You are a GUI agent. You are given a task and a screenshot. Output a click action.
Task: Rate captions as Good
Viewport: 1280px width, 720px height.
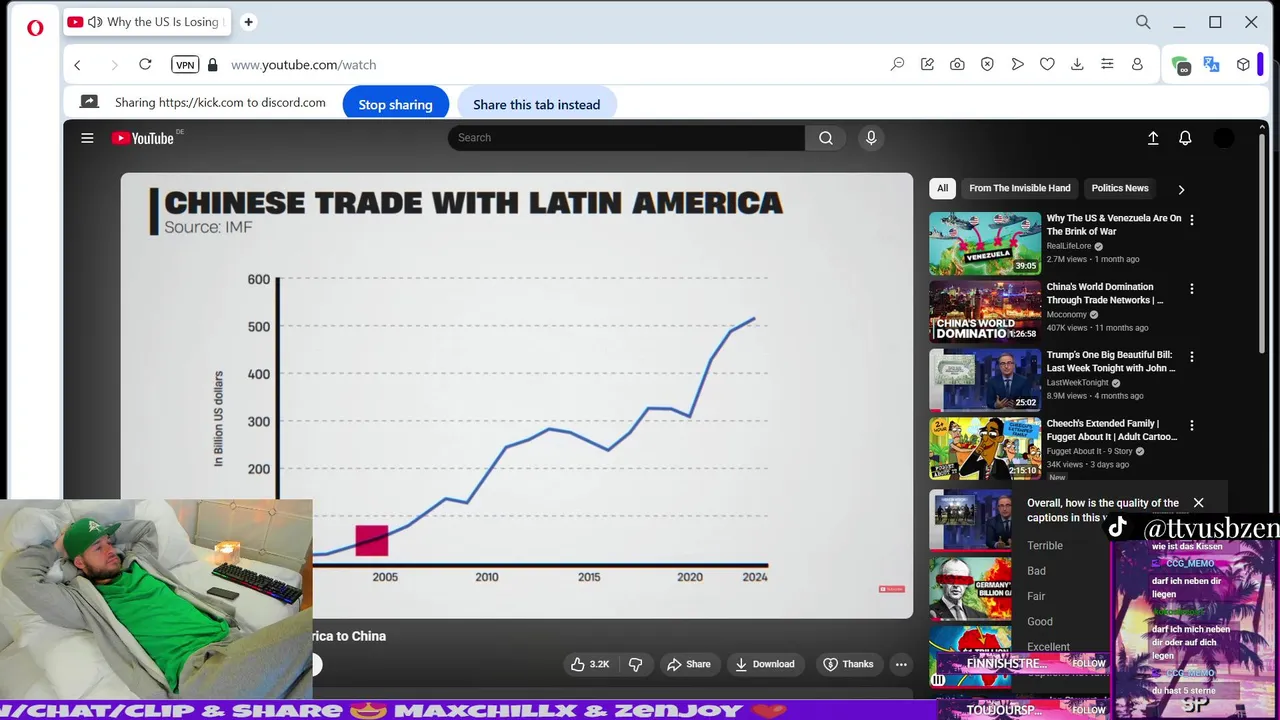tap(1040, 622)
